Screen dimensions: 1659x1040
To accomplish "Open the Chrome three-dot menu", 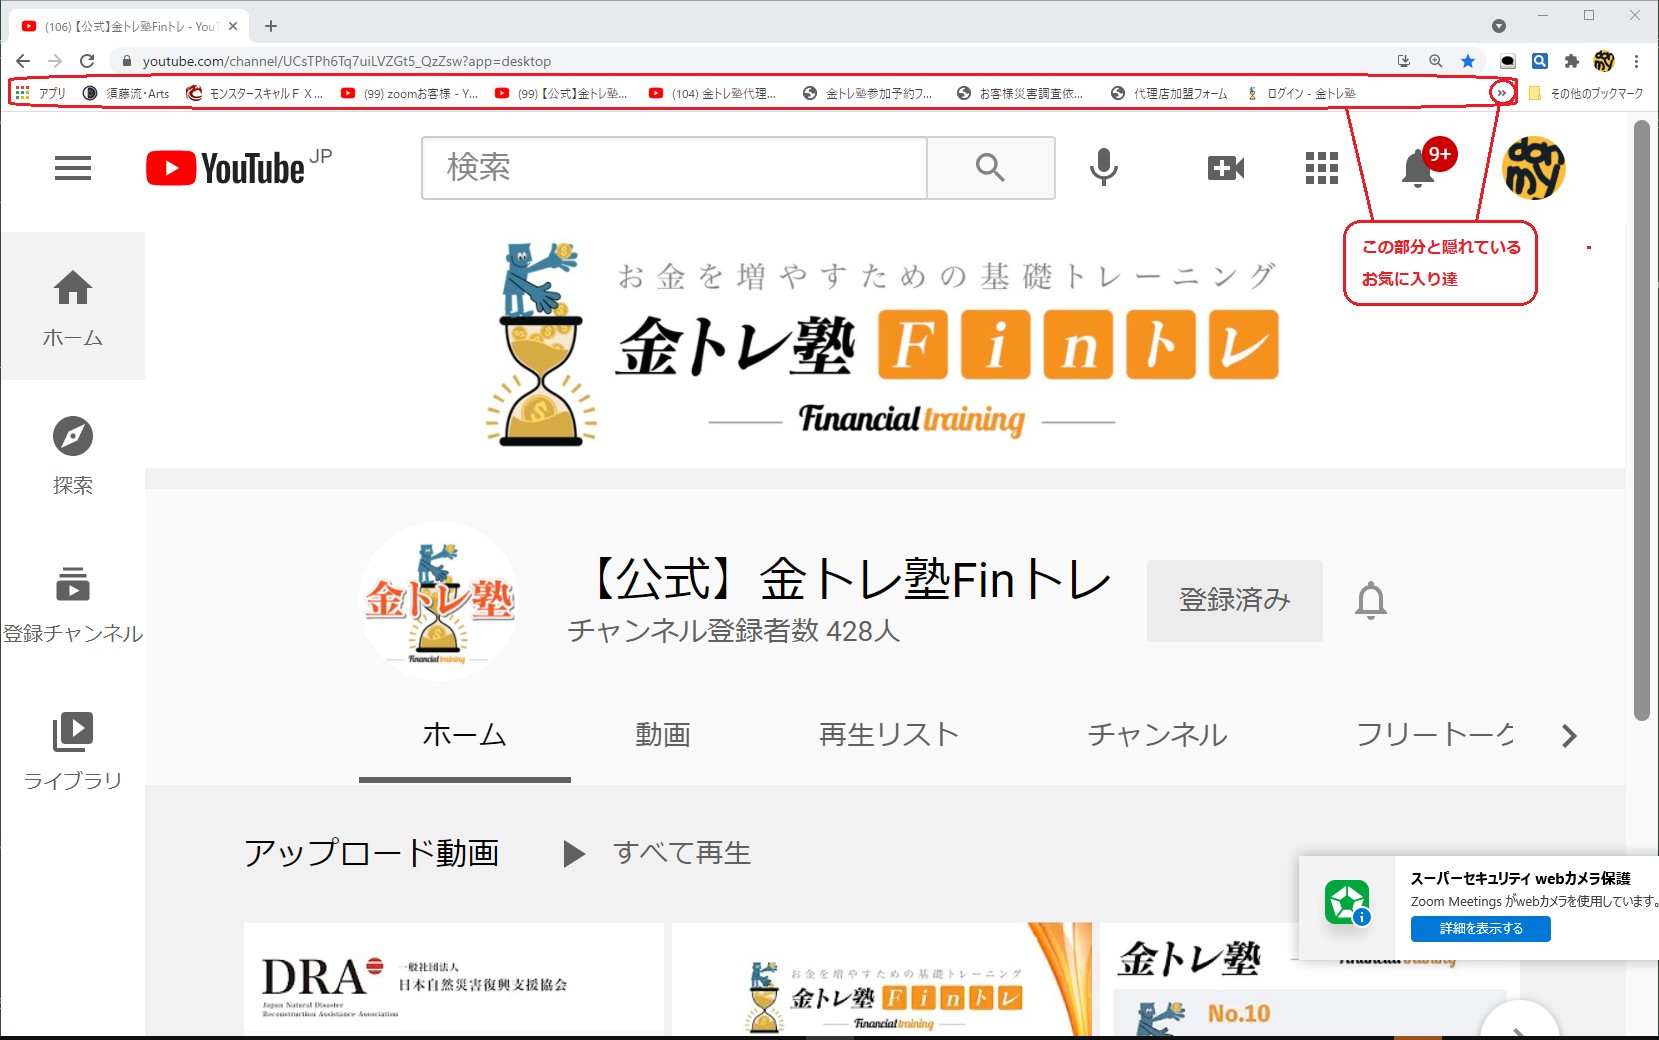I will (1636, 61).
